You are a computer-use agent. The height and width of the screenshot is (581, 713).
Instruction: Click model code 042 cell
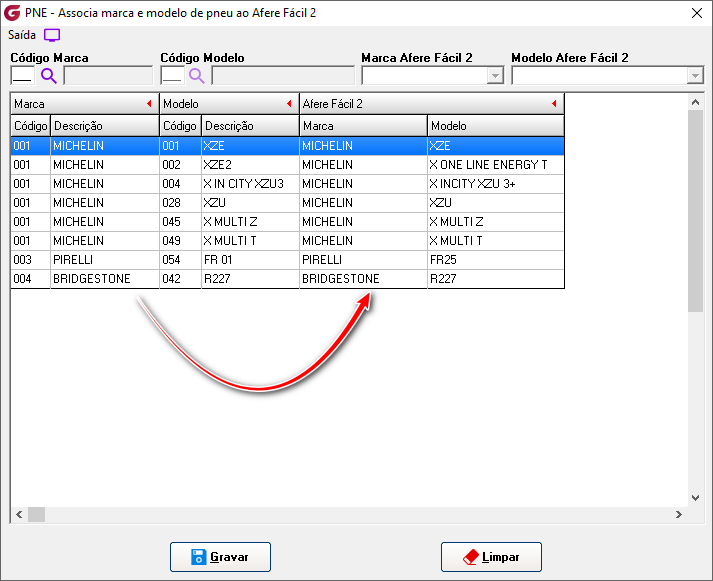180,279
